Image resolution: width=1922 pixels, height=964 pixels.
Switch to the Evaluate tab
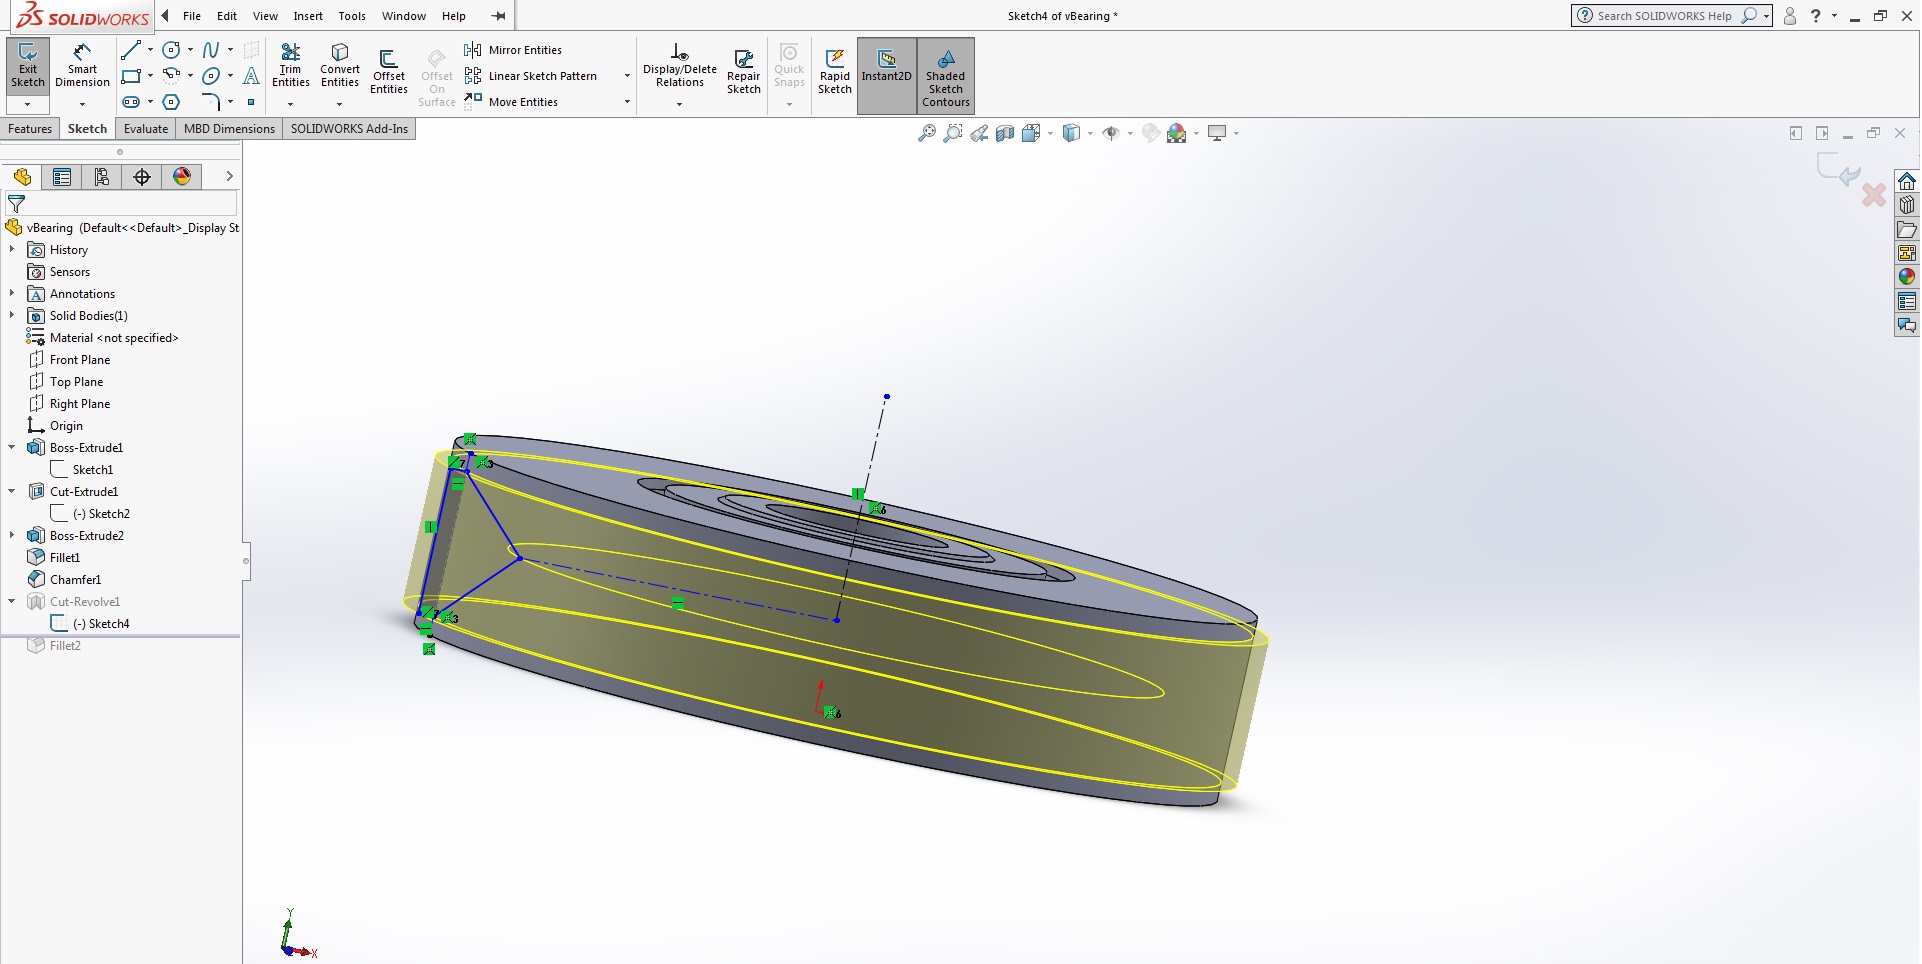(146, 129)
